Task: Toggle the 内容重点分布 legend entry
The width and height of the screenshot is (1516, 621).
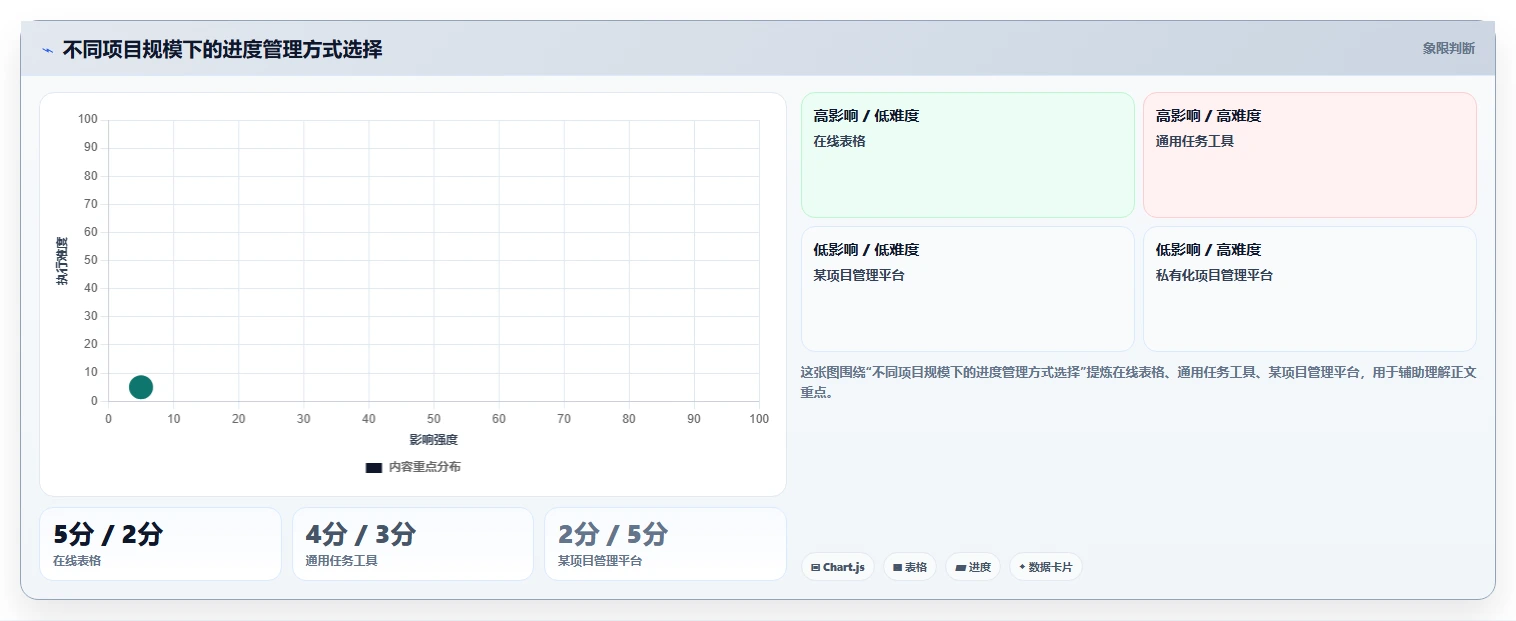Action: (413, 467)
